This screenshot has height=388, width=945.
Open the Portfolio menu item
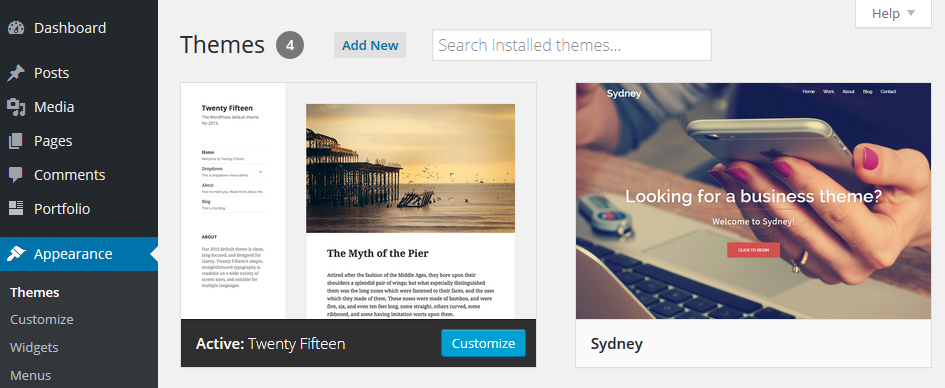[79, 208]
